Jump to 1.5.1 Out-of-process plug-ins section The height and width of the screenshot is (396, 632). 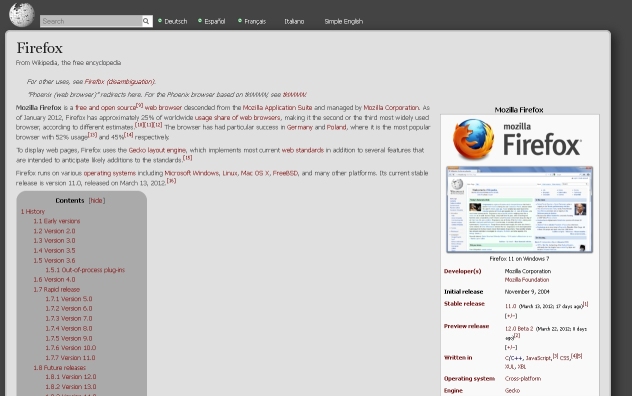point(85,270)
